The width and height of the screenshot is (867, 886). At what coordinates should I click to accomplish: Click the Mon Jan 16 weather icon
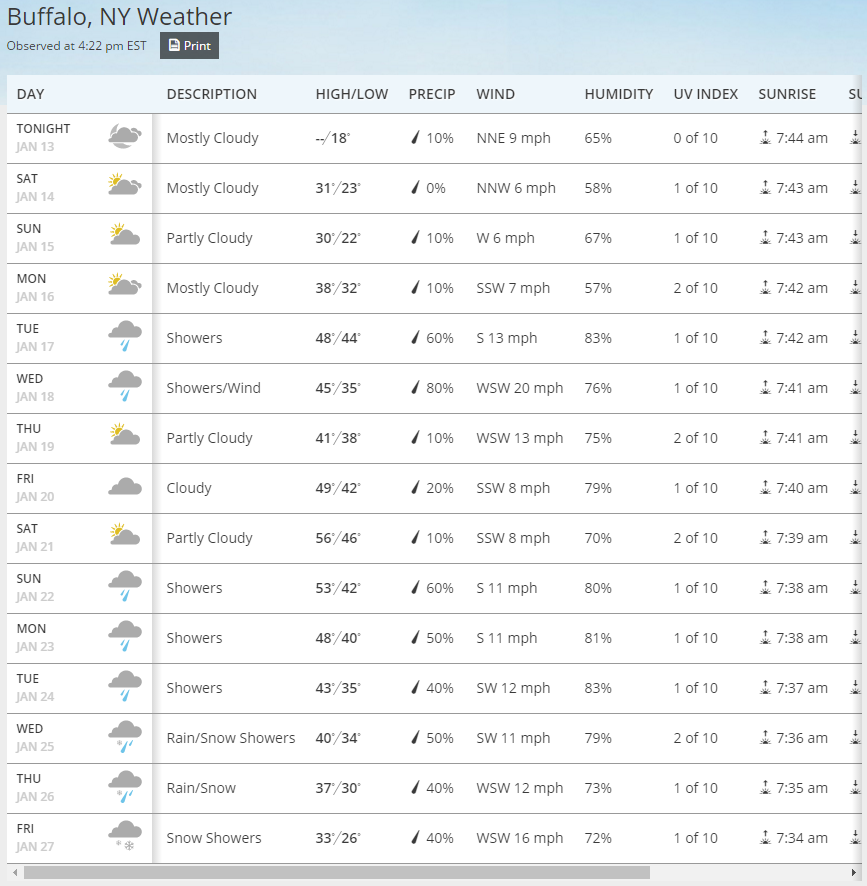click(125, 285)
